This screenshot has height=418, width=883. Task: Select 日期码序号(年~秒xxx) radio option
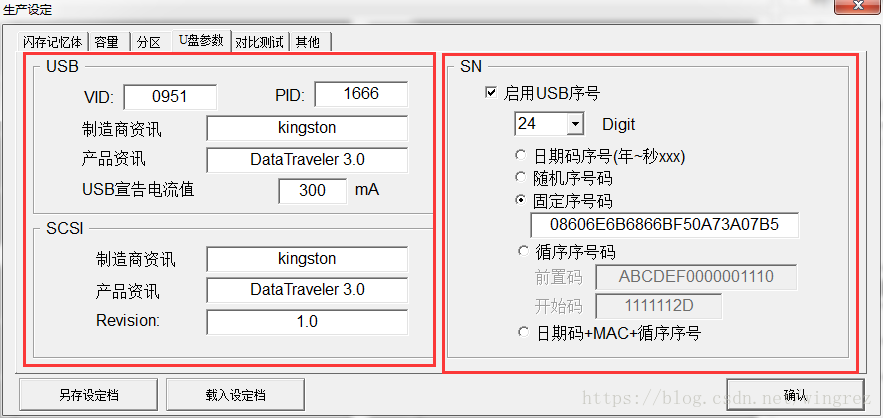[x=521, y=156]
